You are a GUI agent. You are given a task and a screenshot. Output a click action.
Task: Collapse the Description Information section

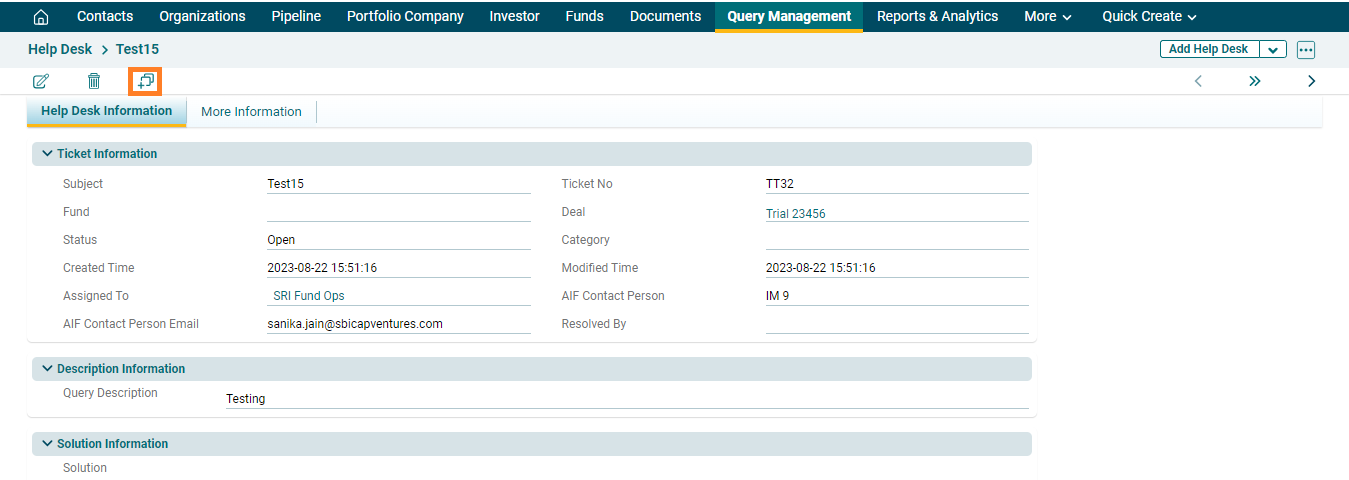coord(47,369)
